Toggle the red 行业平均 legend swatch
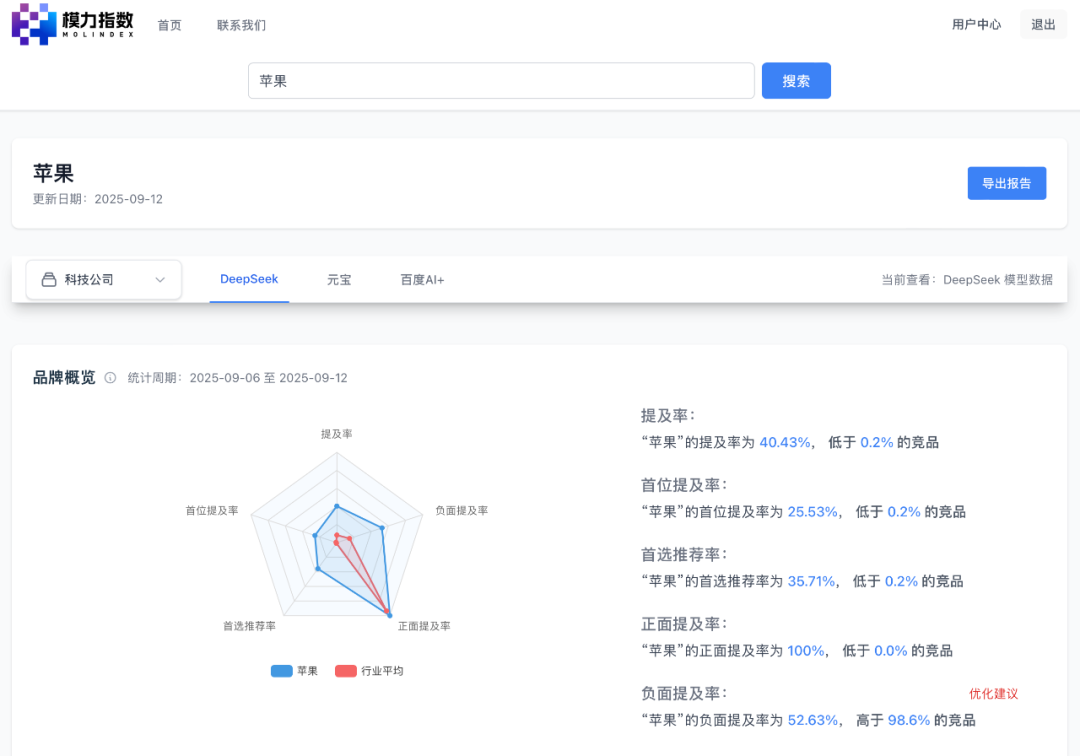Viewport: 1080px width, 756px height. tap(346, 671)
